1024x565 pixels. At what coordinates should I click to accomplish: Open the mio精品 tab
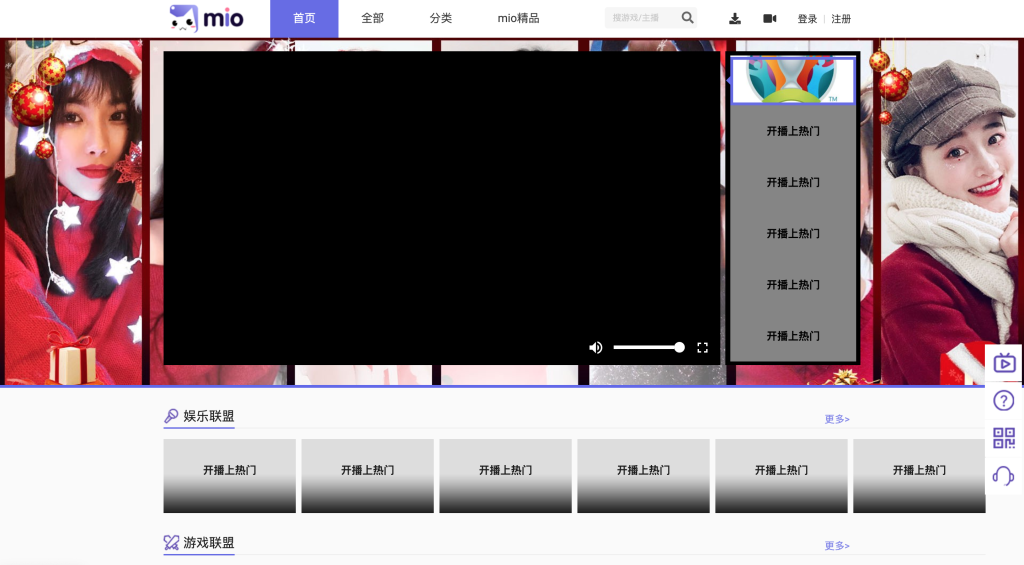(x=519, y=18)
